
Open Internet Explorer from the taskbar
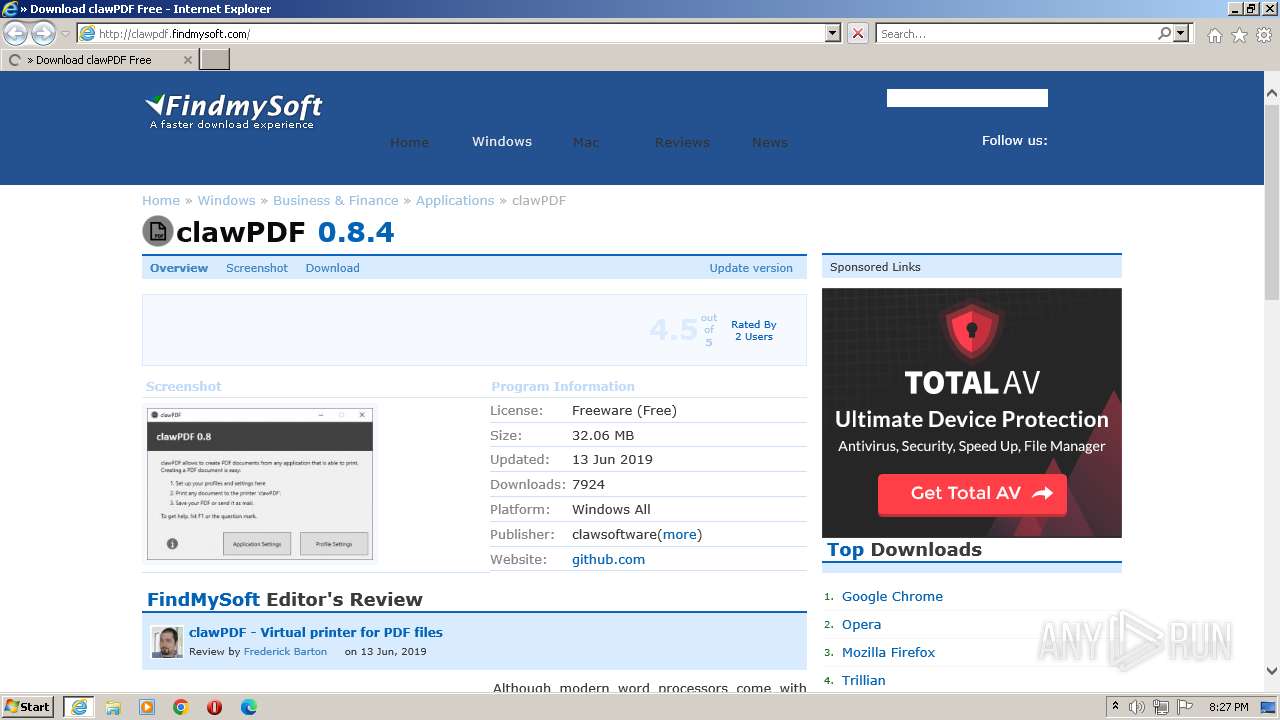coord(78,707)
